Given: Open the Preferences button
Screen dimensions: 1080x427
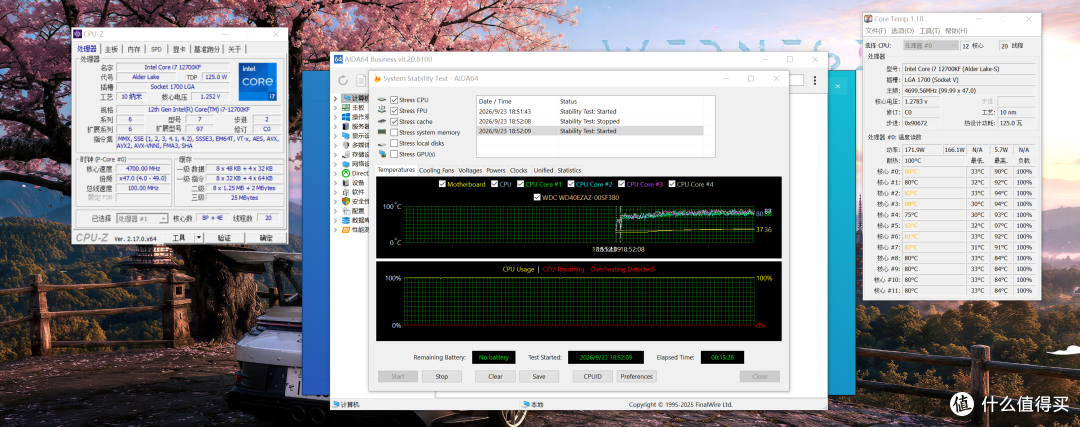Looking at the screenshot, I should (636, 377).
